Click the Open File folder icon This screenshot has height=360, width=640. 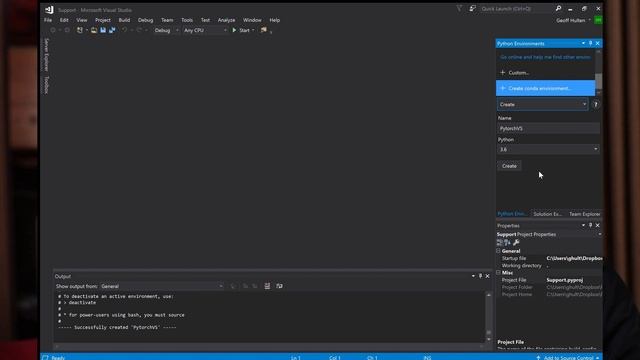click(94, 30)
